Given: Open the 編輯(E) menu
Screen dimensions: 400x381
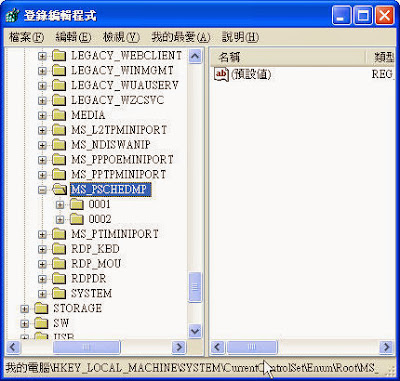Looking at the screenshot, I should coord(73,37).
